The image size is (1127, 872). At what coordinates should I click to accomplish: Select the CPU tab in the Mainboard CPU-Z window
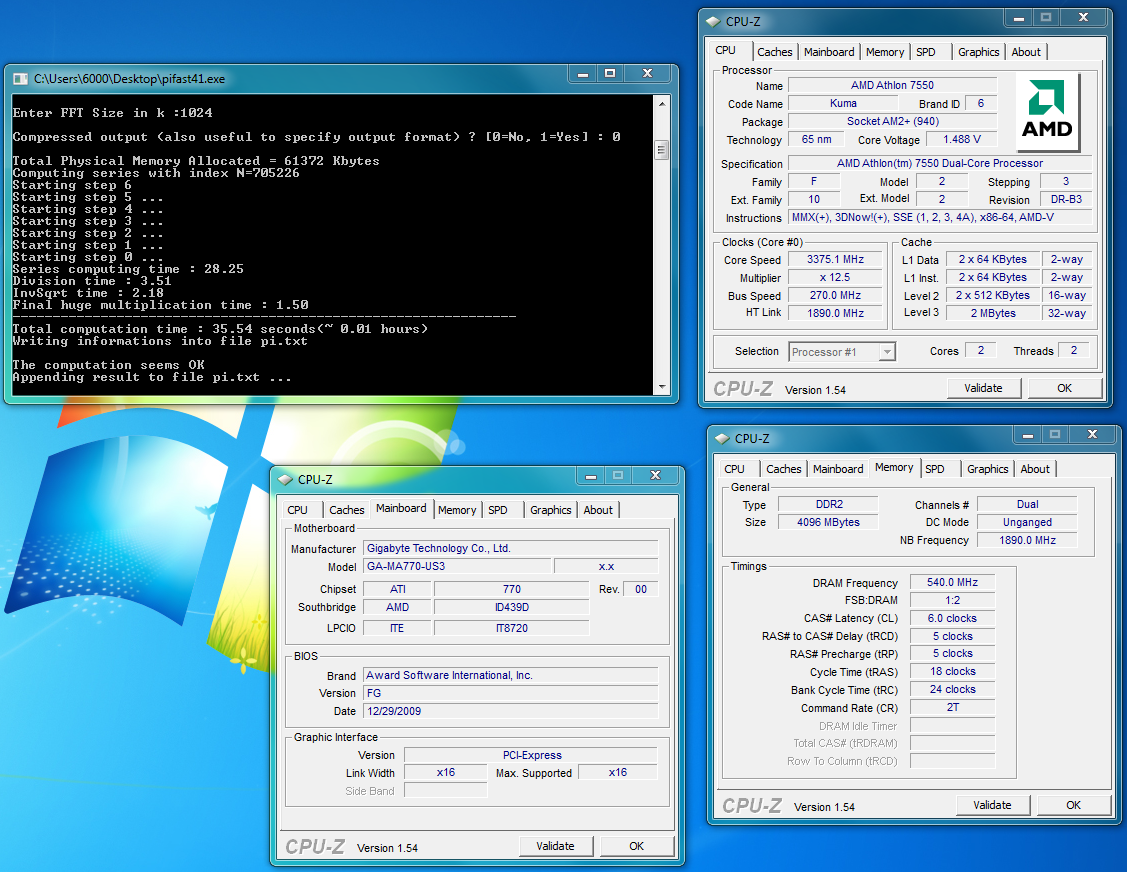tap(298, 510)
